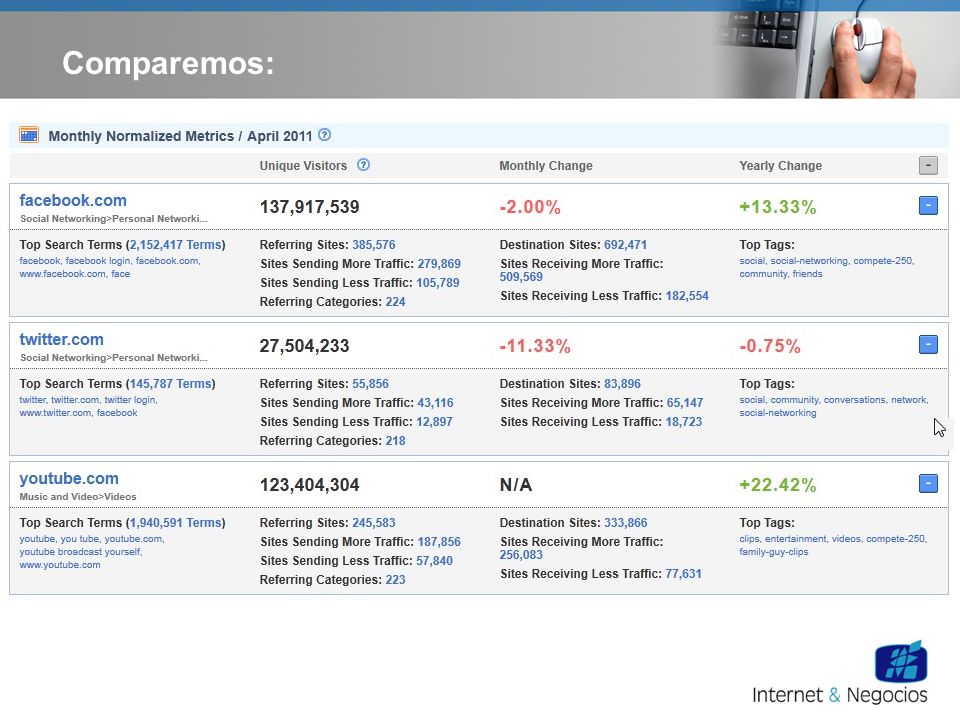Open the facebook.com site link

point(73,200)
